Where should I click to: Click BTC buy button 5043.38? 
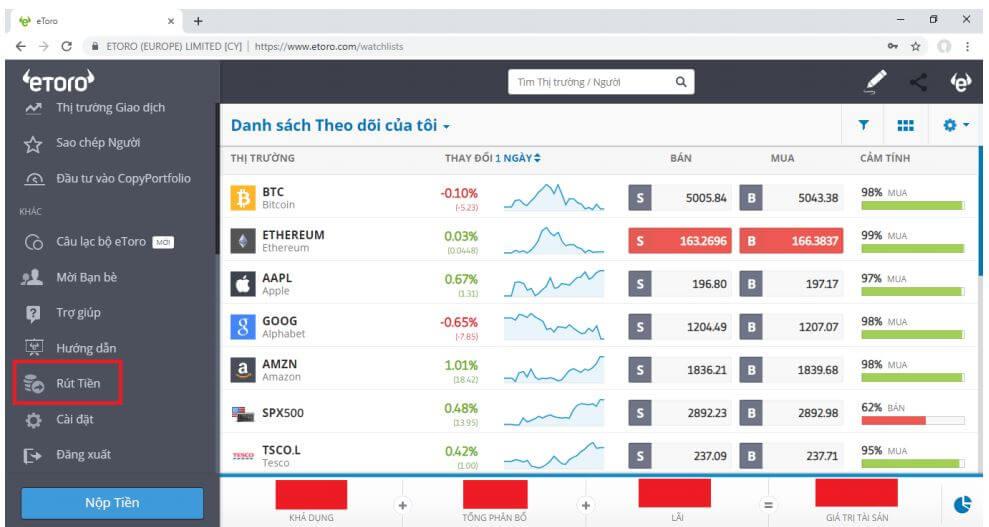tap(791, 198)
